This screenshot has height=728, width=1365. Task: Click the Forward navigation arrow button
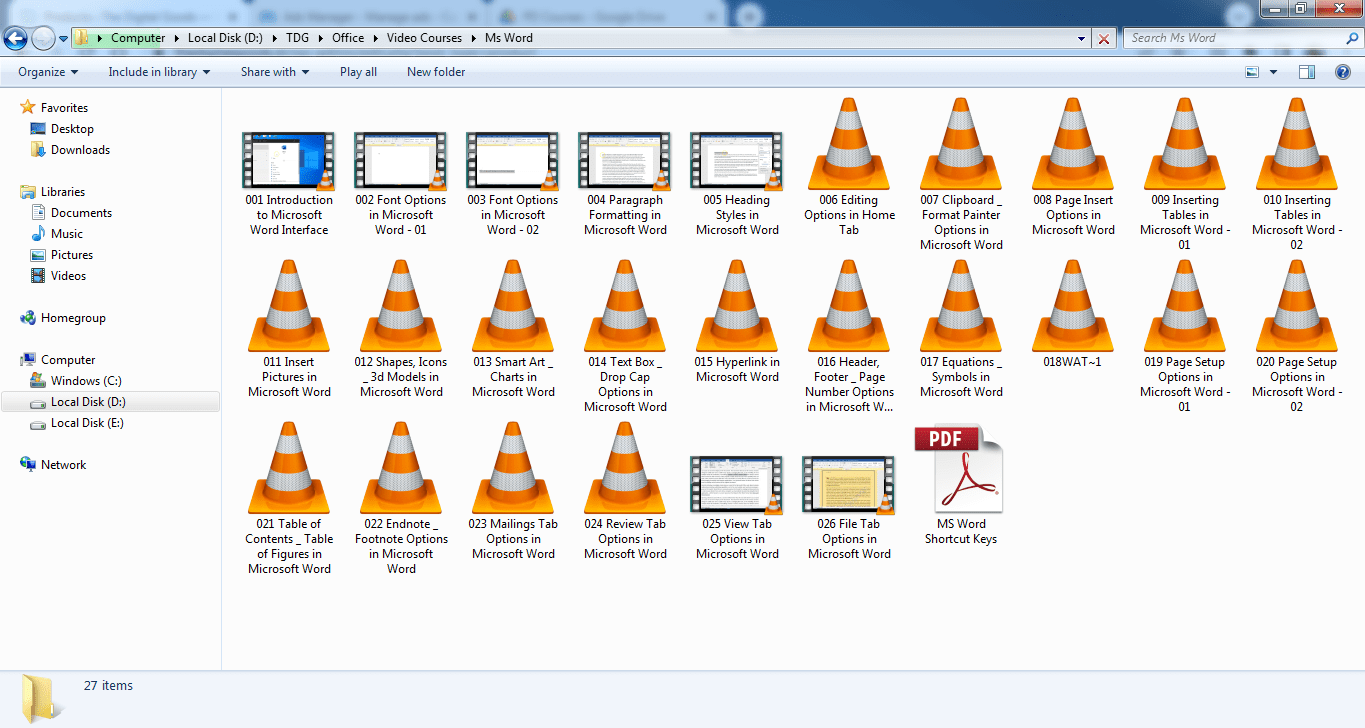click(43, 39)
